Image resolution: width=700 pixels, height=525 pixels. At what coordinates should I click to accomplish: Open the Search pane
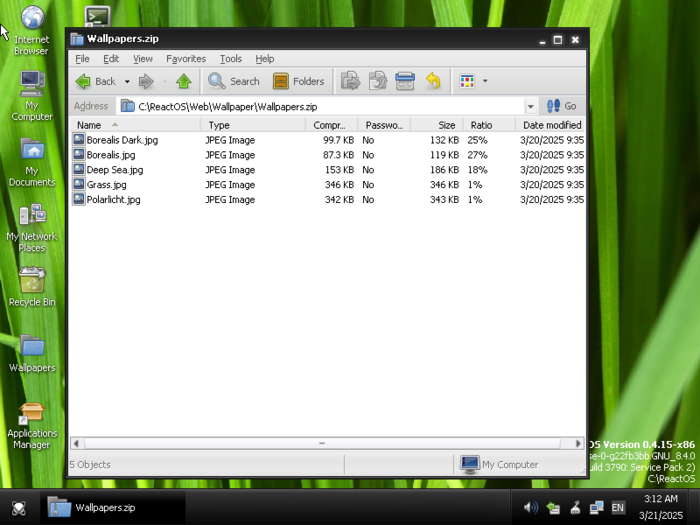pos(234,81)
